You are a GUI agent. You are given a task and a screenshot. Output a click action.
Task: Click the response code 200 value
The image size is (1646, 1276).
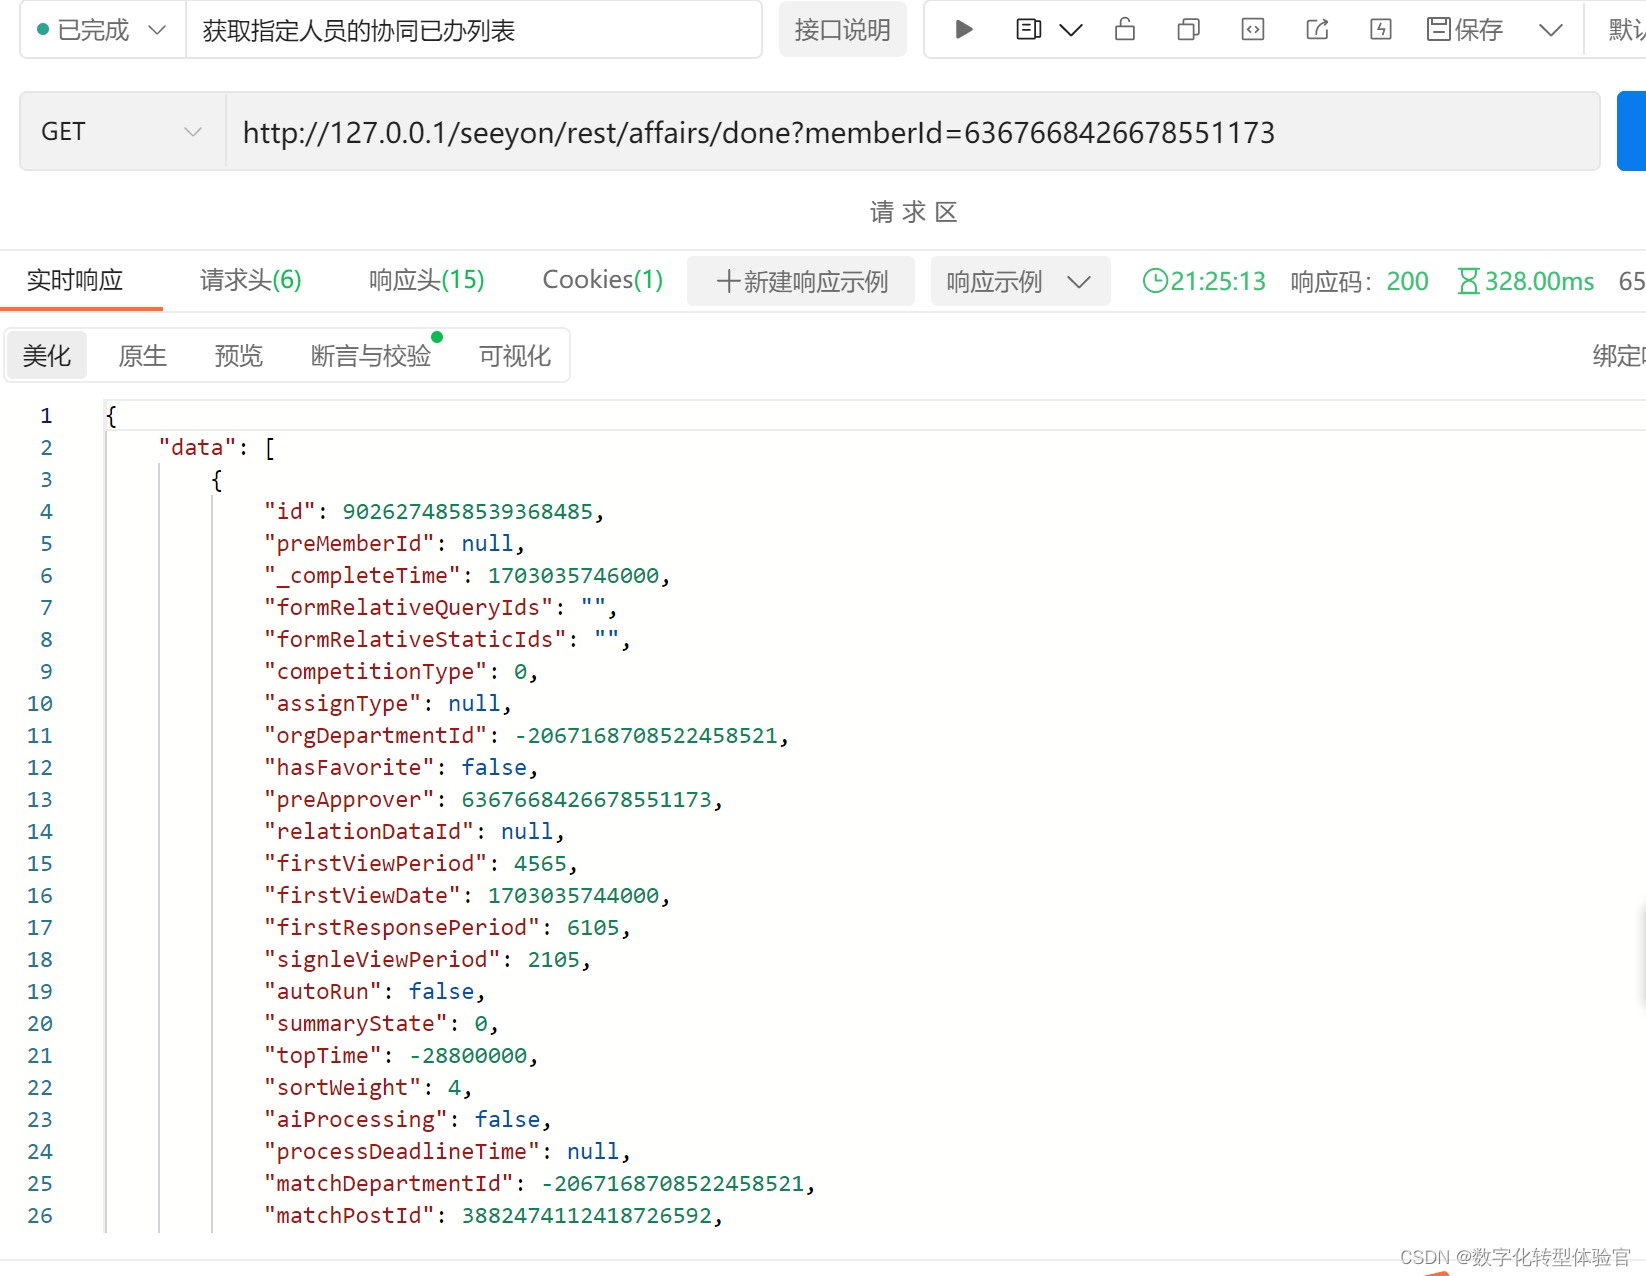[1407, 281]
